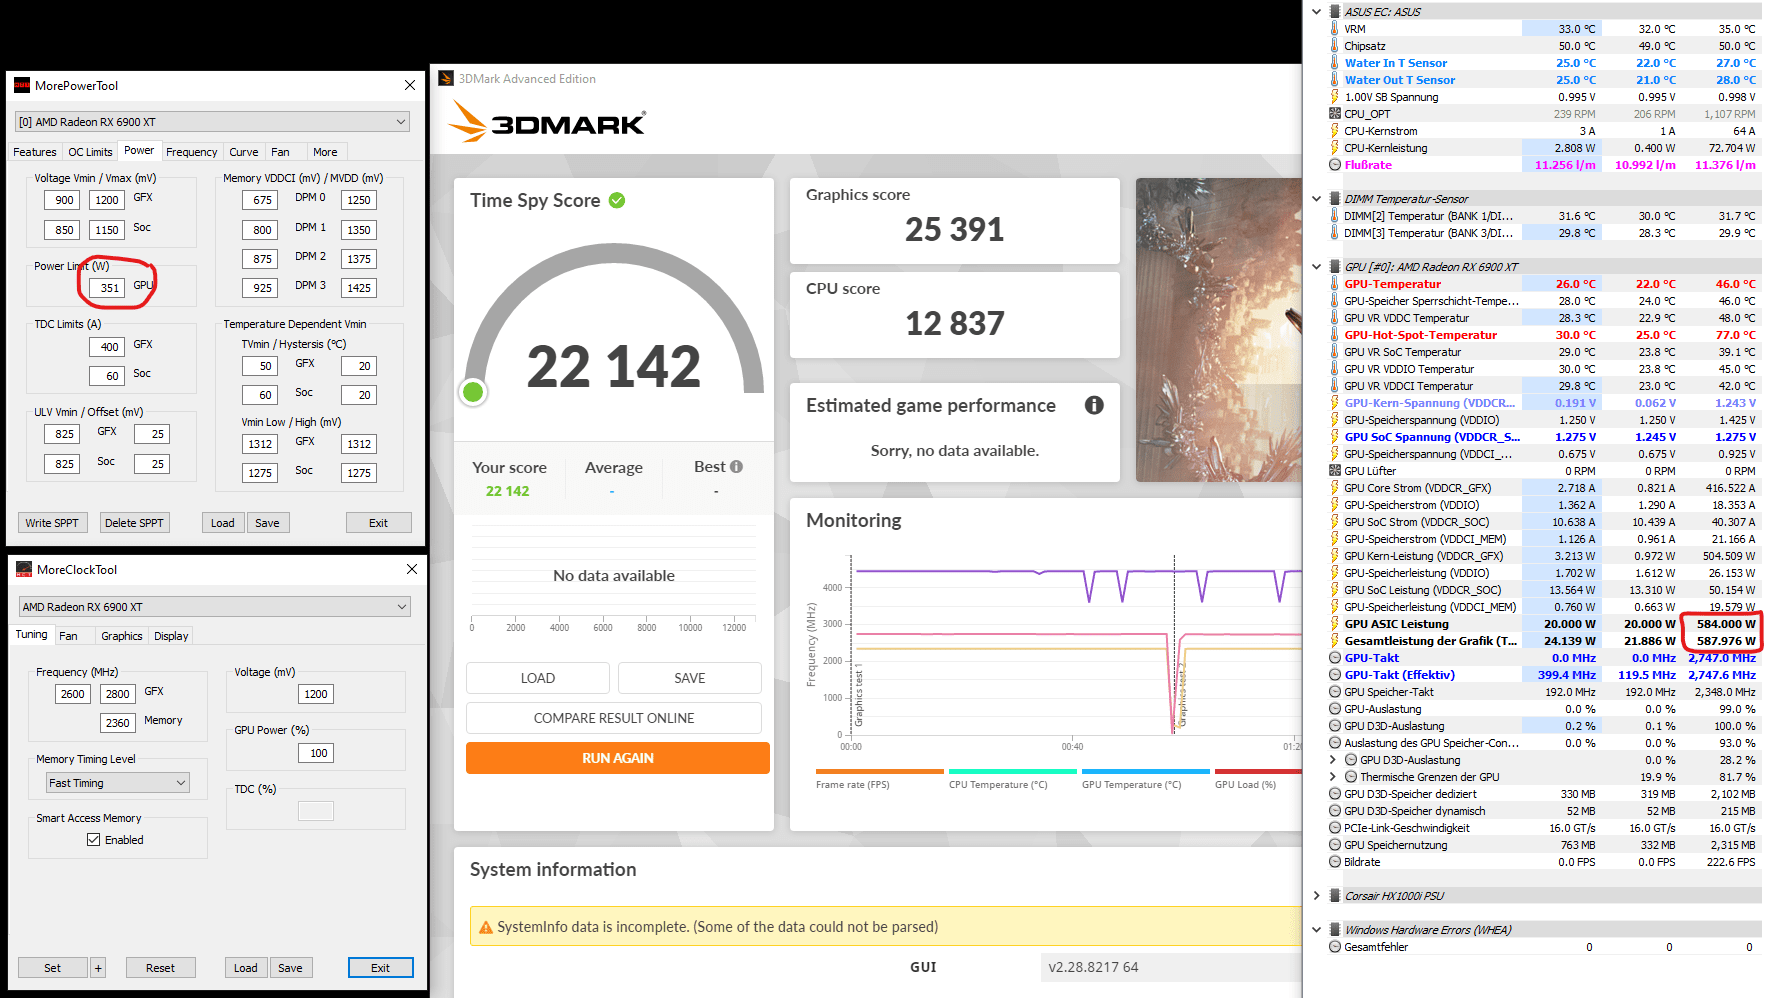Expand the Thermische Grenzen der GPU subtree

pyautogui.click(x=1332, y=777)
